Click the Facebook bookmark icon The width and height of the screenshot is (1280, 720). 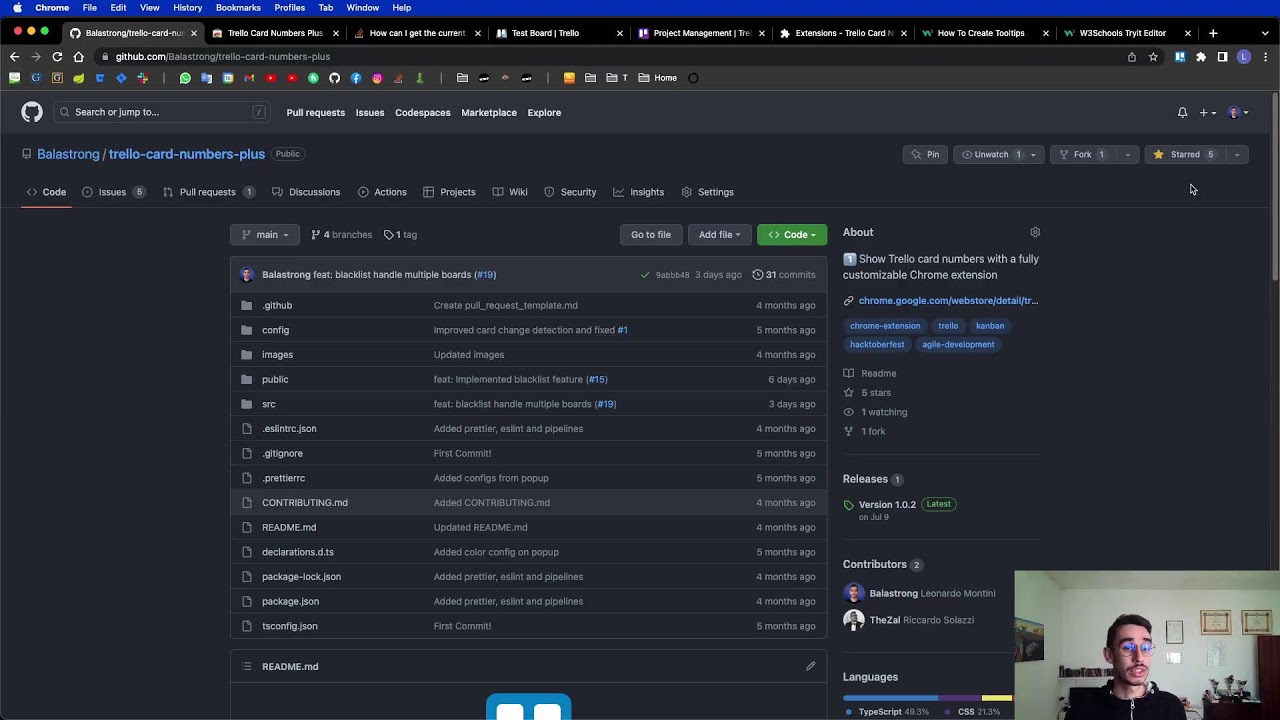[355, 78]
